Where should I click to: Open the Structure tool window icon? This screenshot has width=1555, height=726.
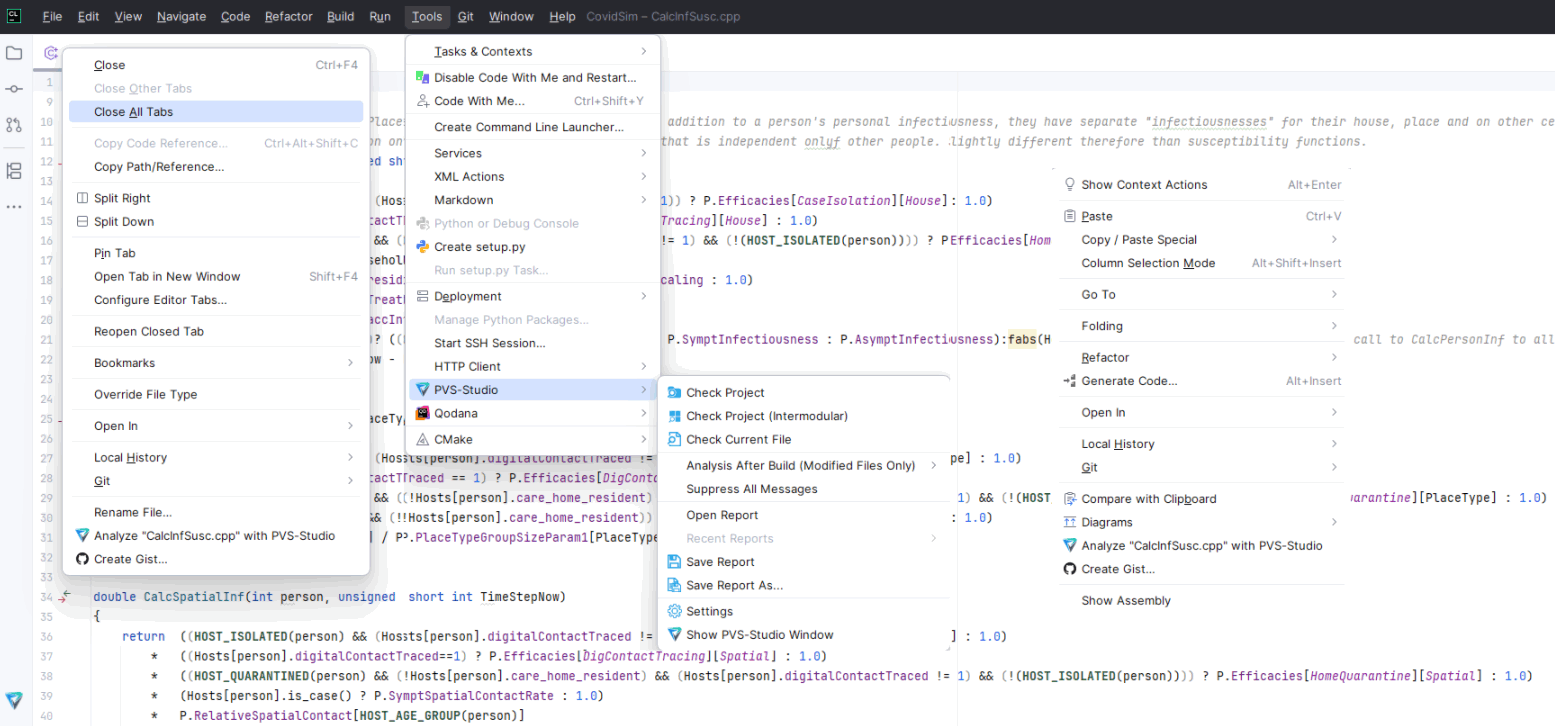tap(14, 170)
